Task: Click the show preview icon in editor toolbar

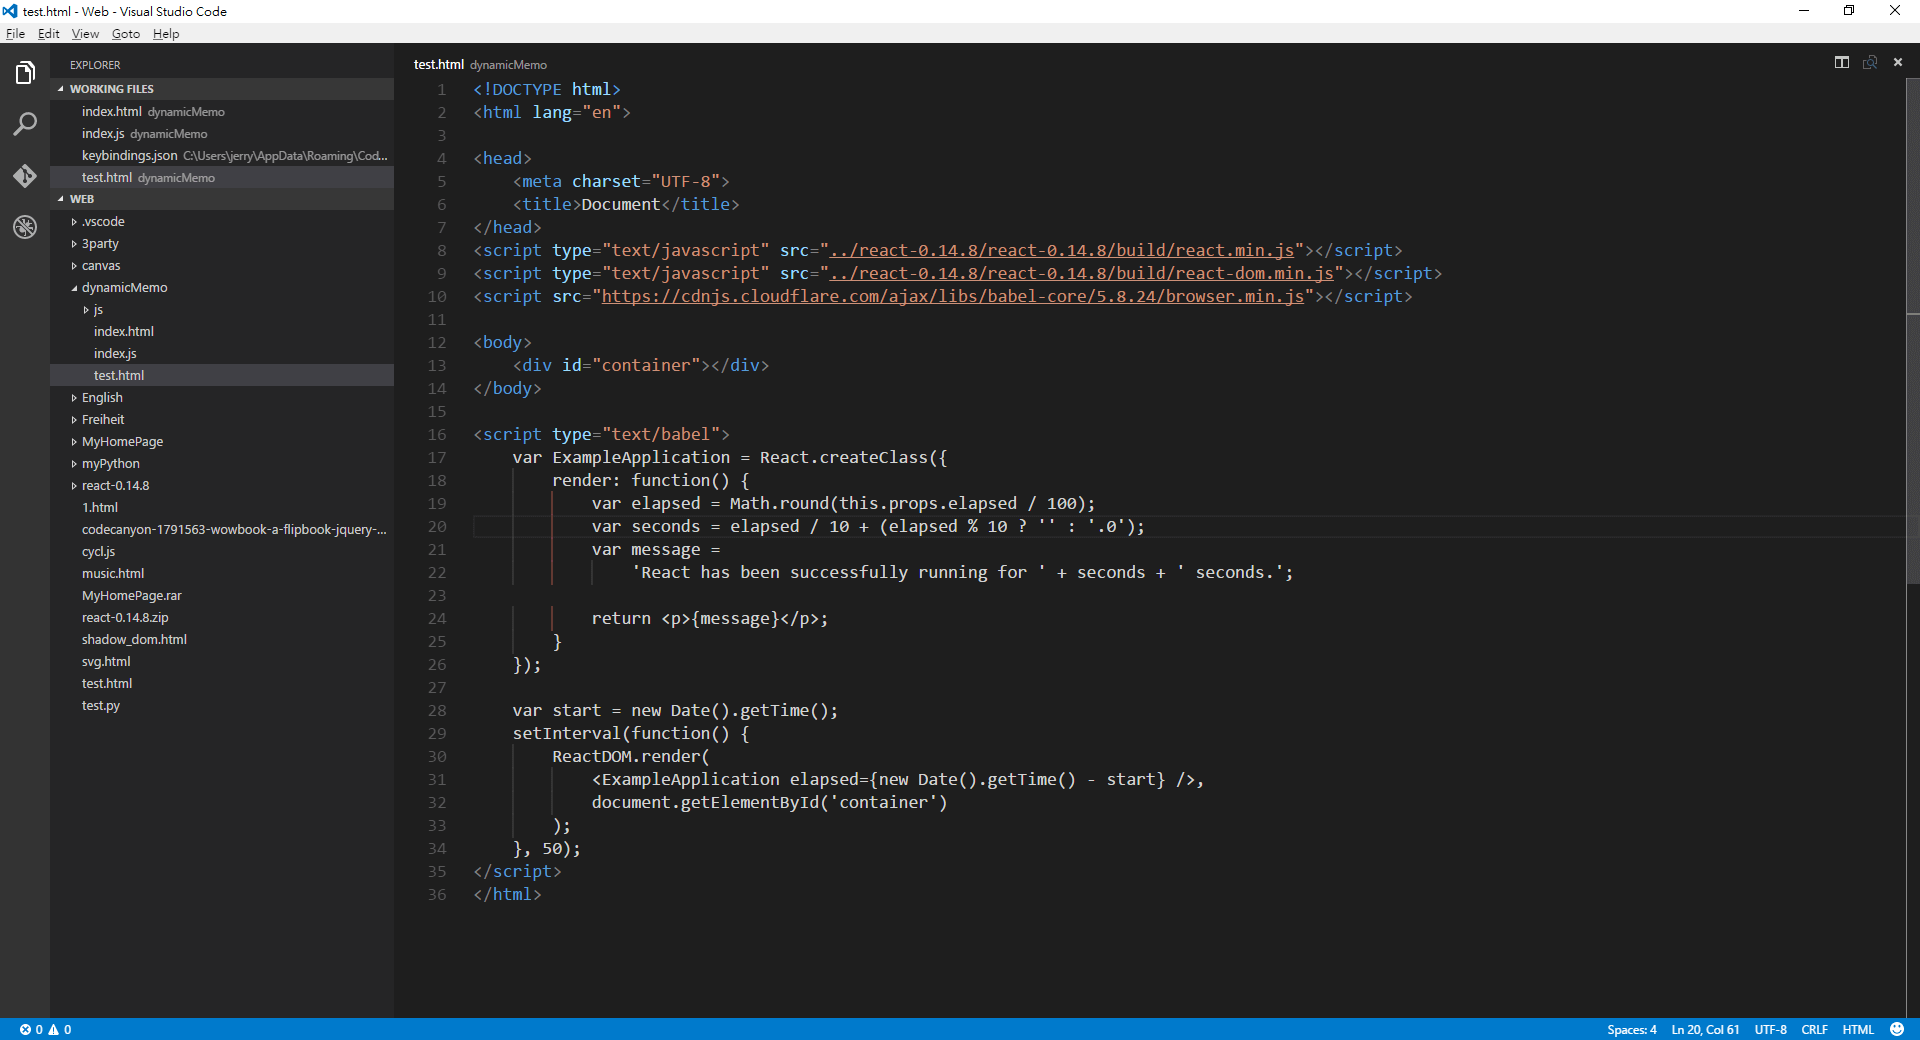Action: (1870, 62)
